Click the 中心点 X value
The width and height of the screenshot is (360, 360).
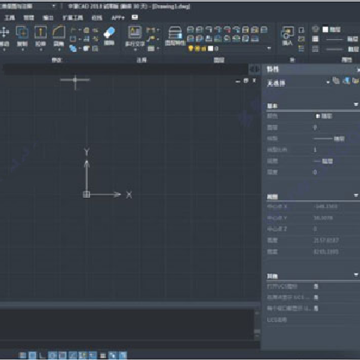(x=325, y=207)
